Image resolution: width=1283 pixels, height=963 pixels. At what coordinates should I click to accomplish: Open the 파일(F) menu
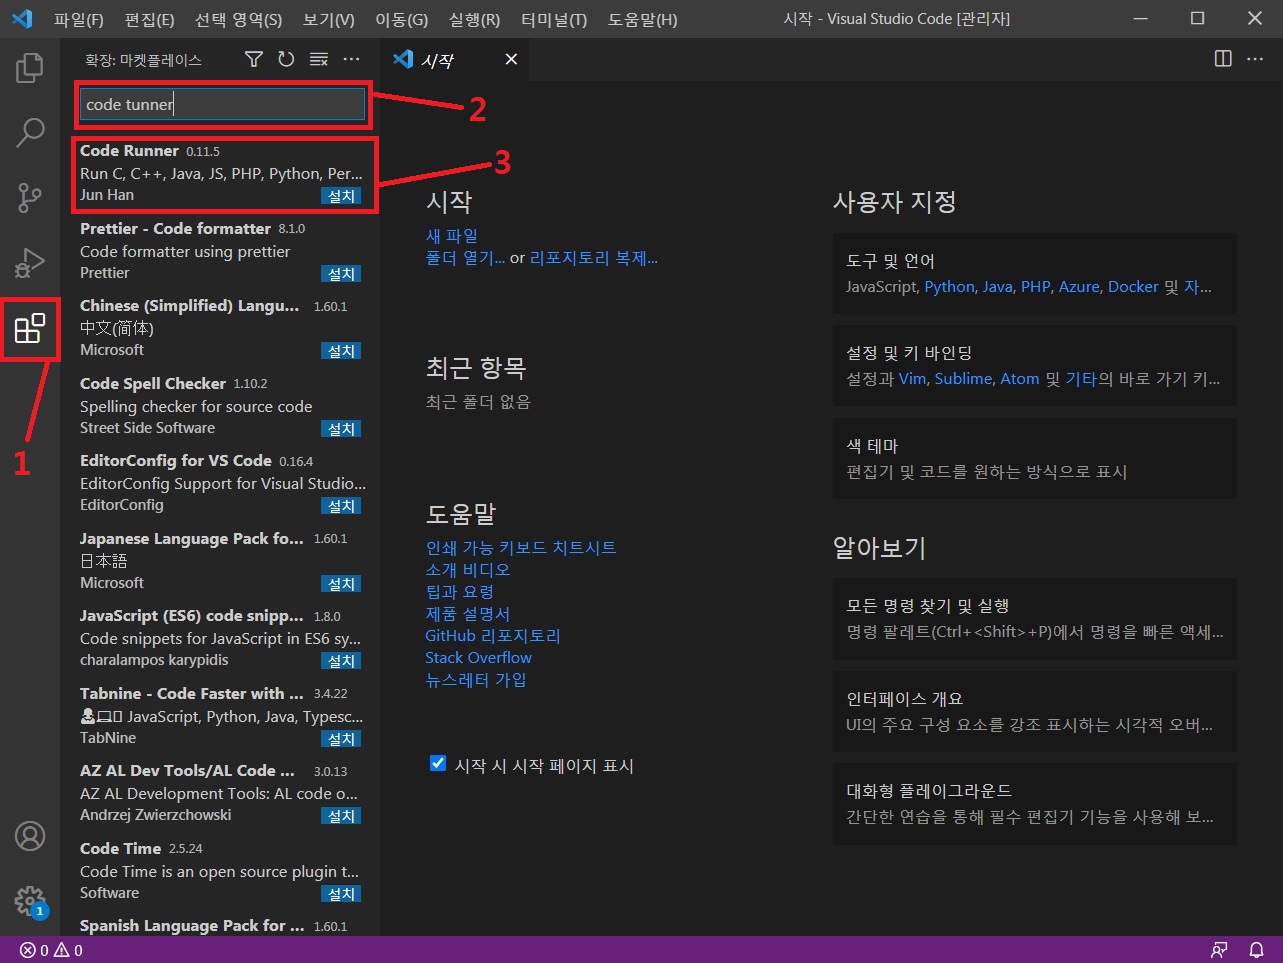78,19
